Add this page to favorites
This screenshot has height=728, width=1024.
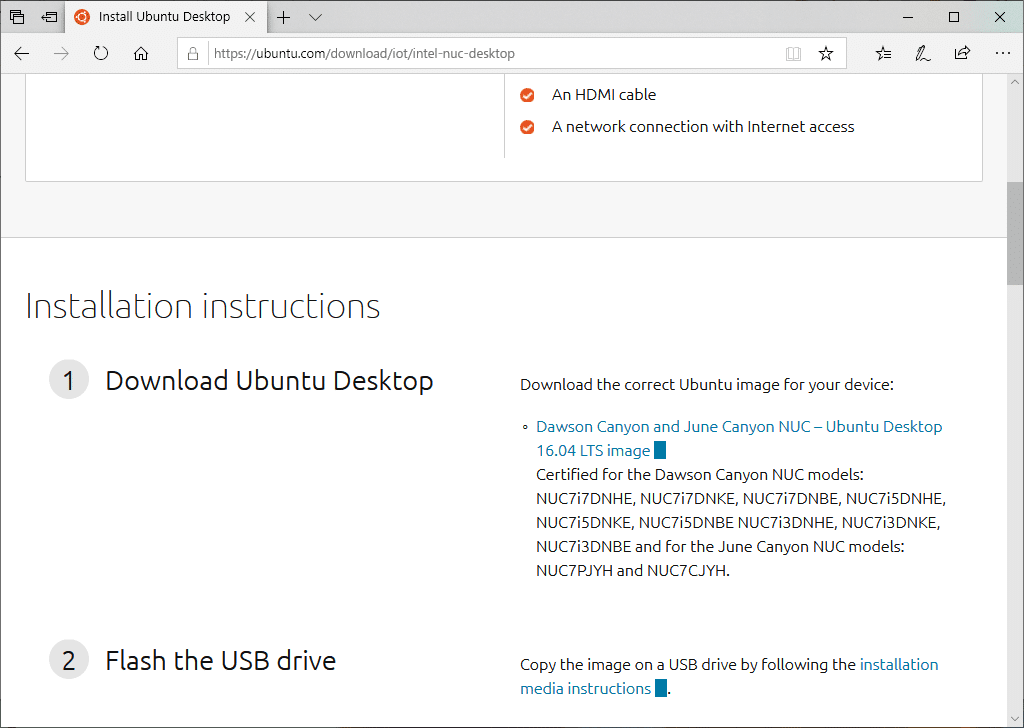[x=826, y=54]
